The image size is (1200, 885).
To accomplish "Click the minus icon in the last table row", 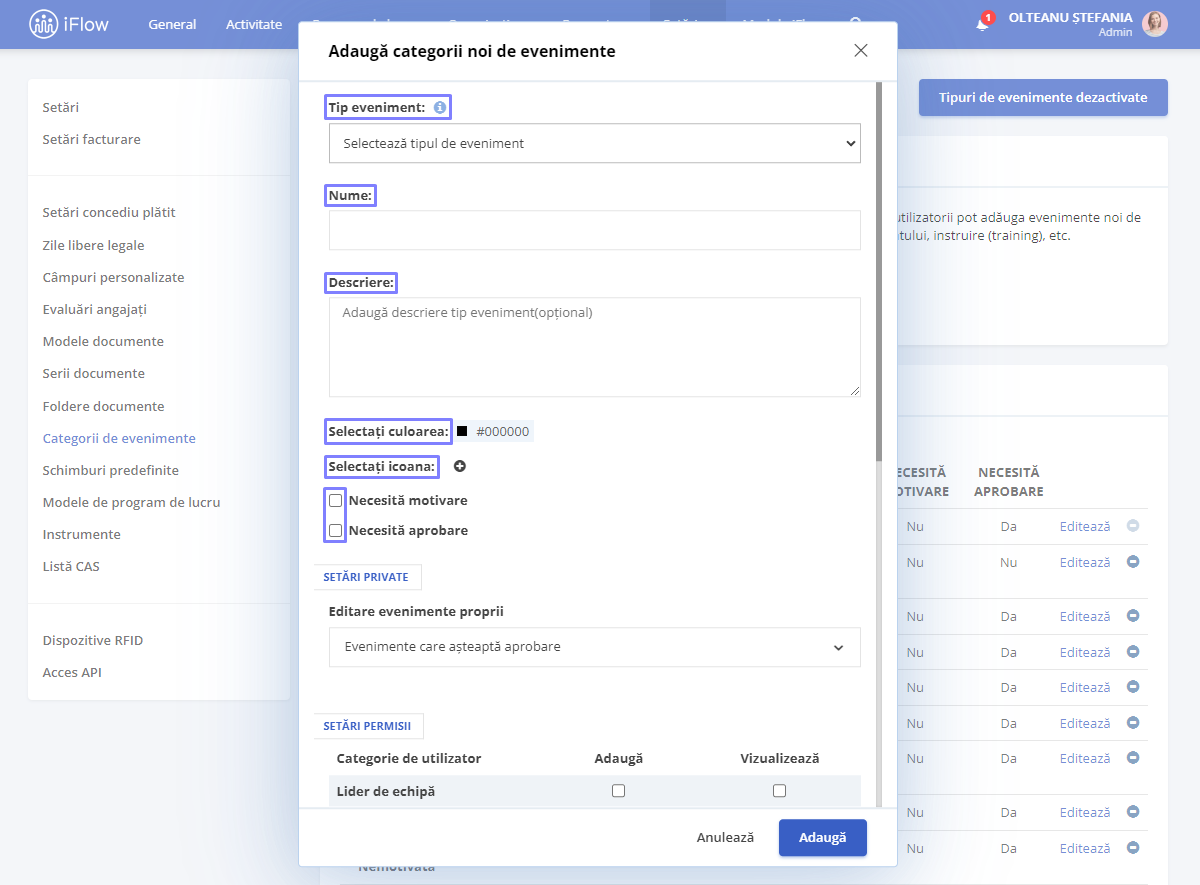I will (1133, 848).
